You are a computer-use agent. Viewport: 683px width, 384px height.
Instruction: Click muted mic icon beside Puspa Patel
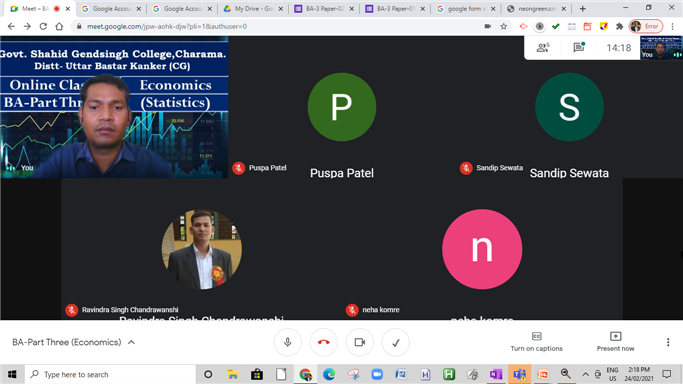239,168
